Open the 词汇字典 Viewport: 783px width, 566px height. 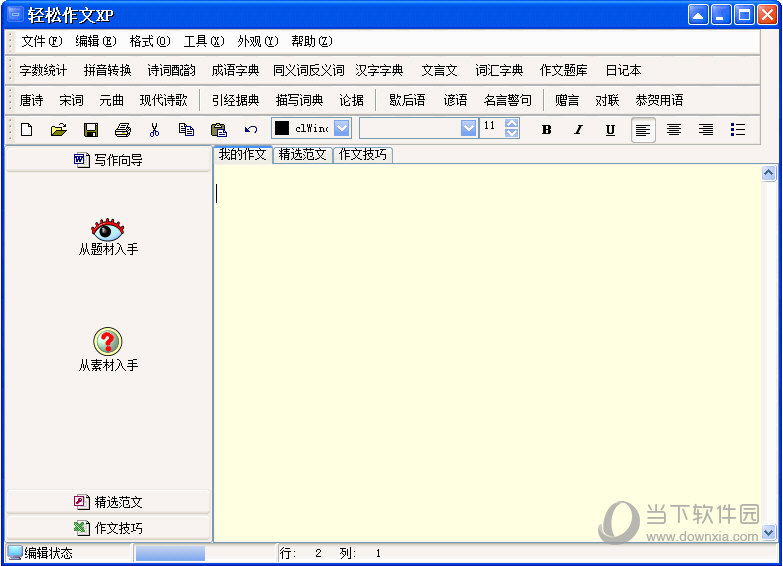(x=499, y=70)
